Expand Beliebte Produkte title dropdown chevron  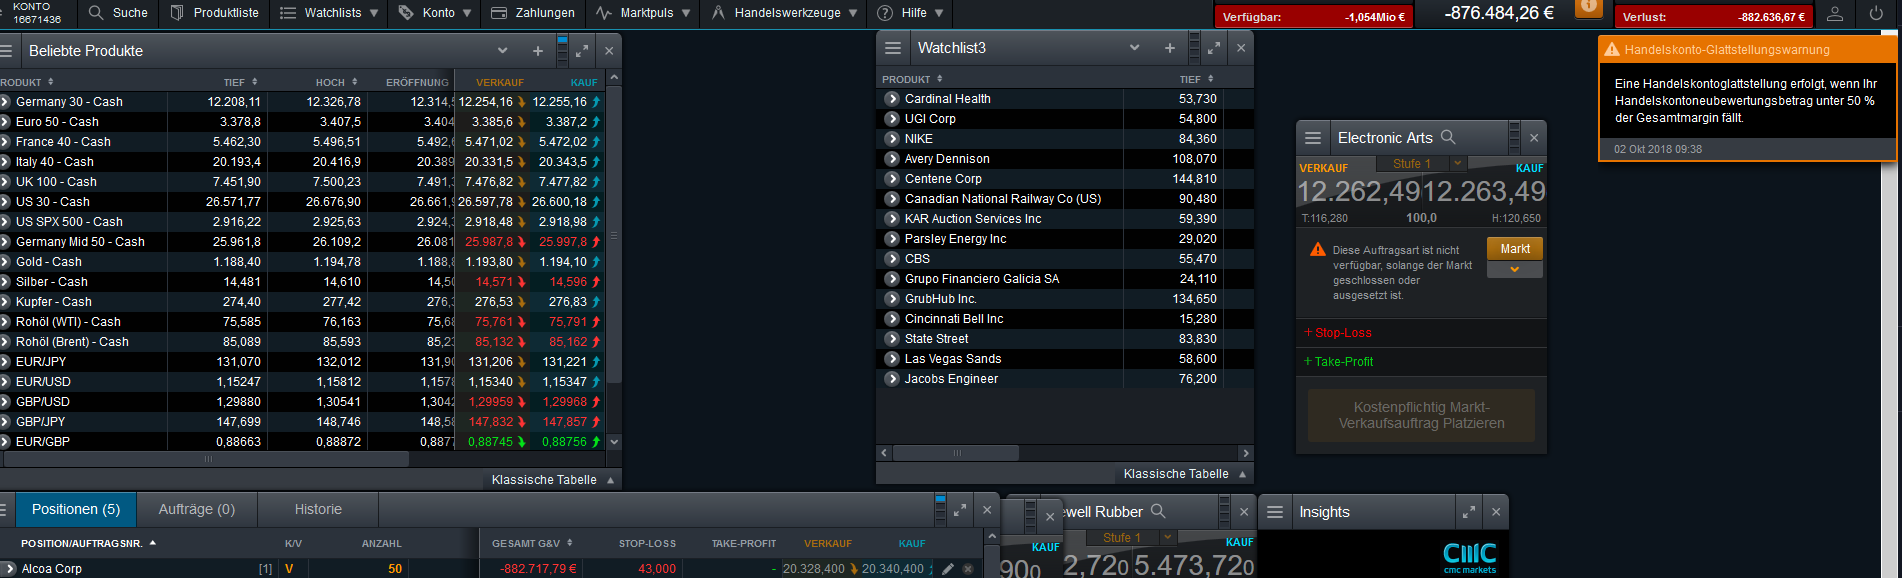(x=503, y=50)
